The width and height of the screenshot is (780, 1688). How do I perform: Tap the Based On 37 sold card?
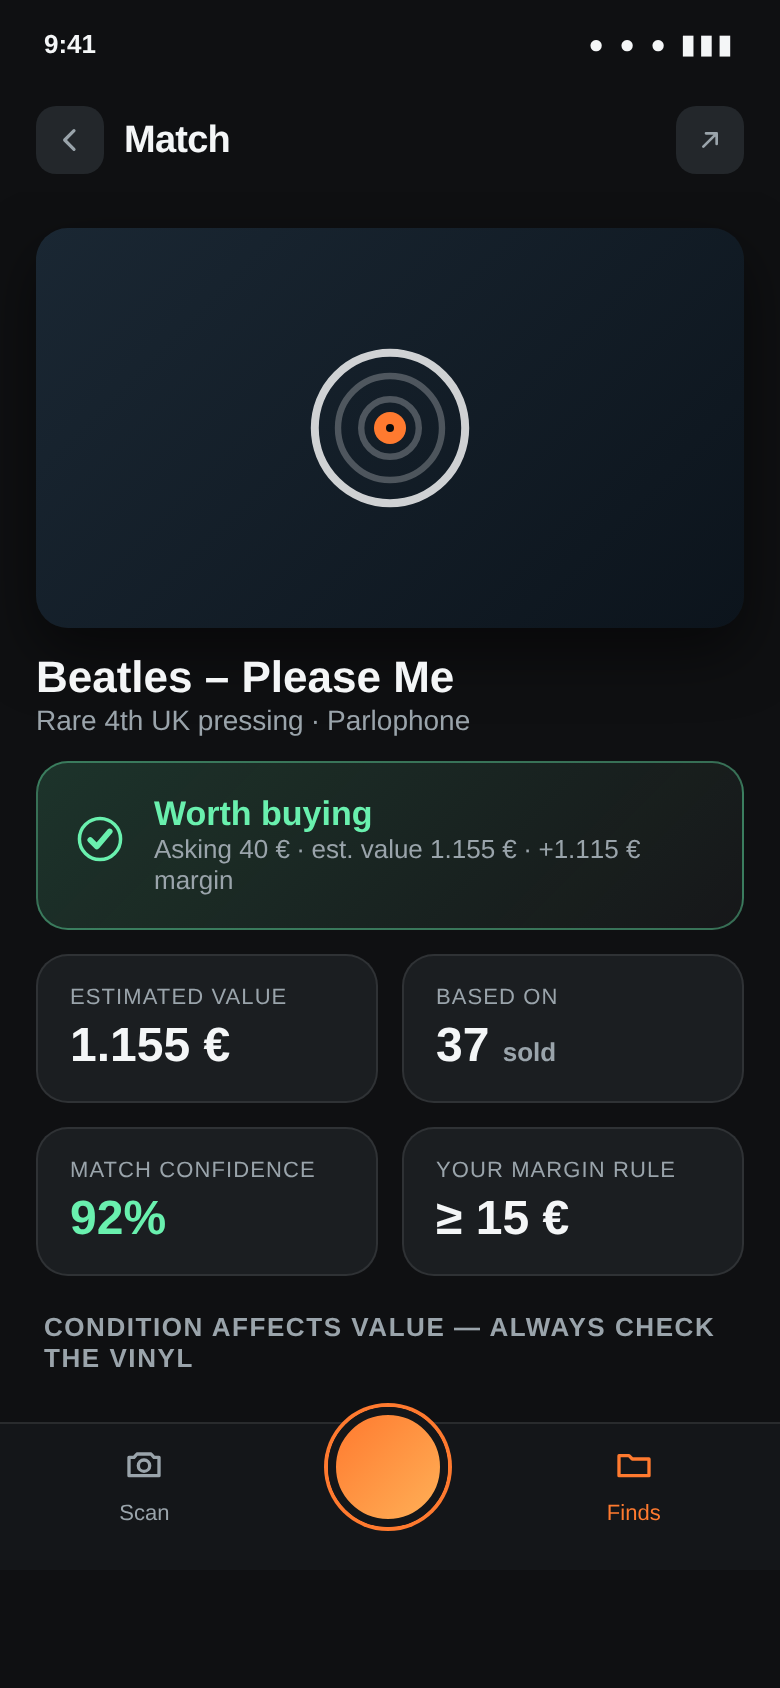point(573,1029)
